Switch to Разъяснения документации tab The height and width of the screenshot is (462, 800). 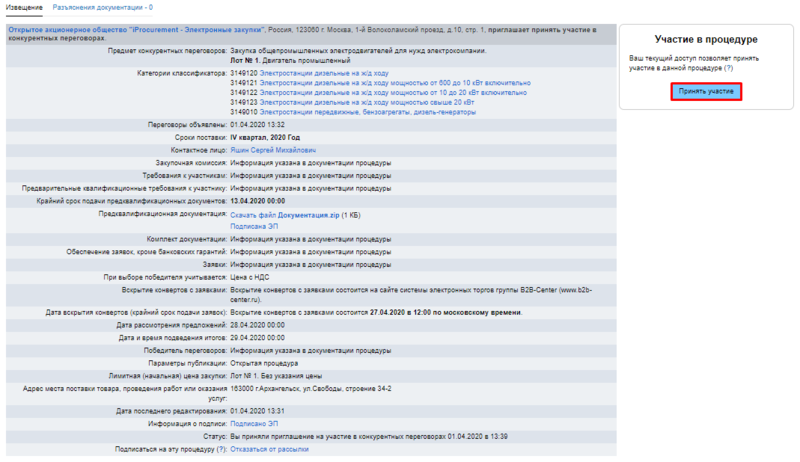[102, 7]
